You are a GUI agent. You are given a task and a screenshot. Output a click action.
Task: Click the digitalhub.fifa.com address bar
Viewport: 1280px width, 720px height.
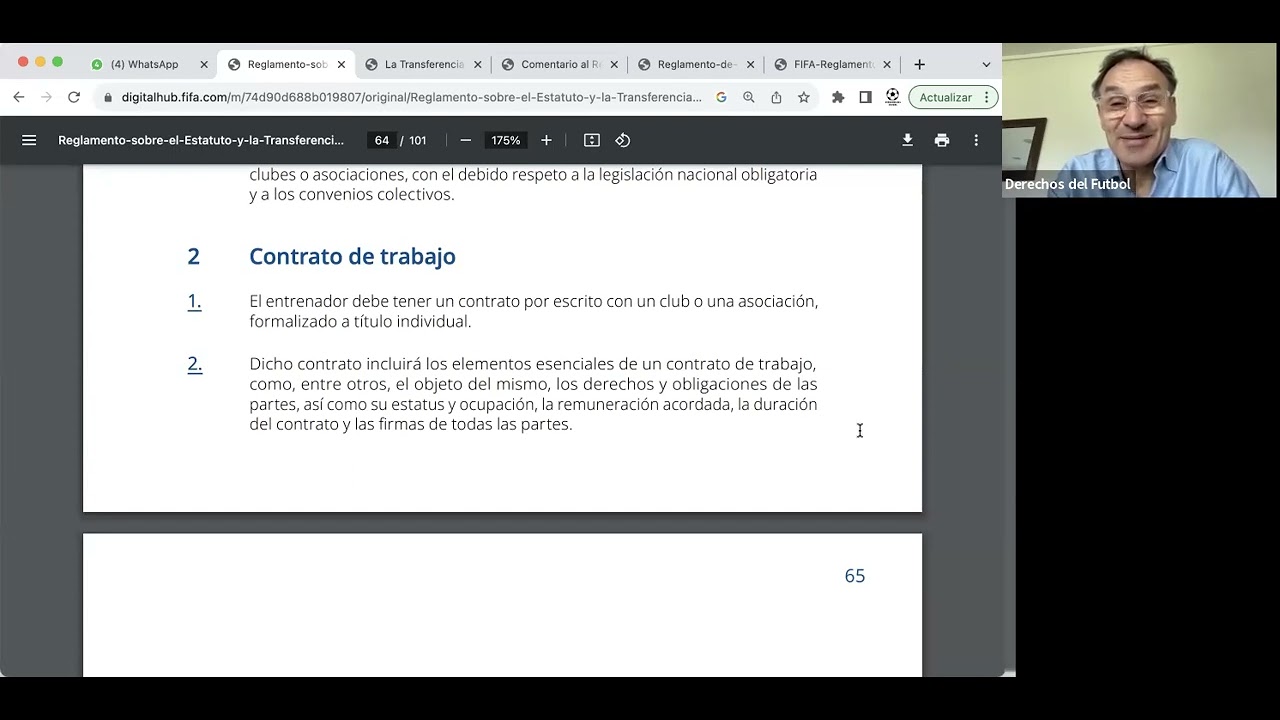(411, 97)
